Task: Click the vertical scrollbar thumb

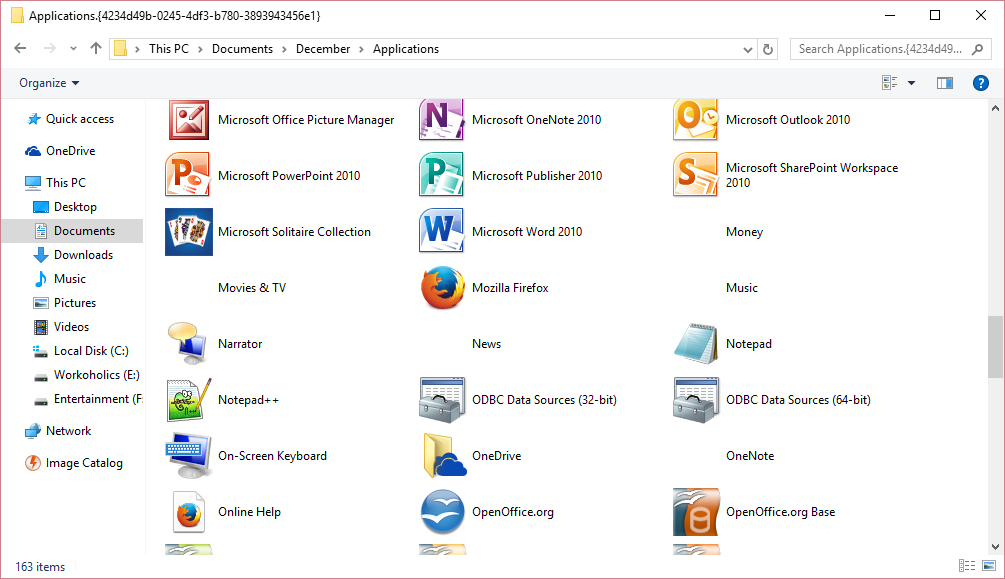Action: click(995, 347)
